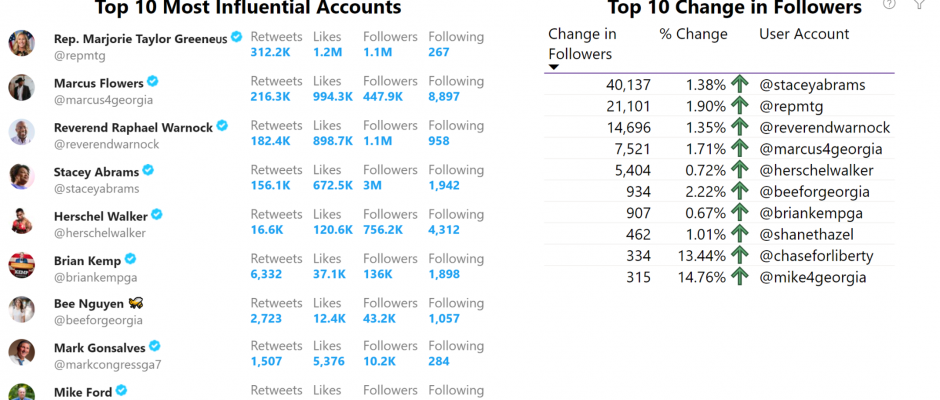This screenshot has height=400, width=940.
Task: Sort table by User Account column header
Action: (x=804, y=34)
